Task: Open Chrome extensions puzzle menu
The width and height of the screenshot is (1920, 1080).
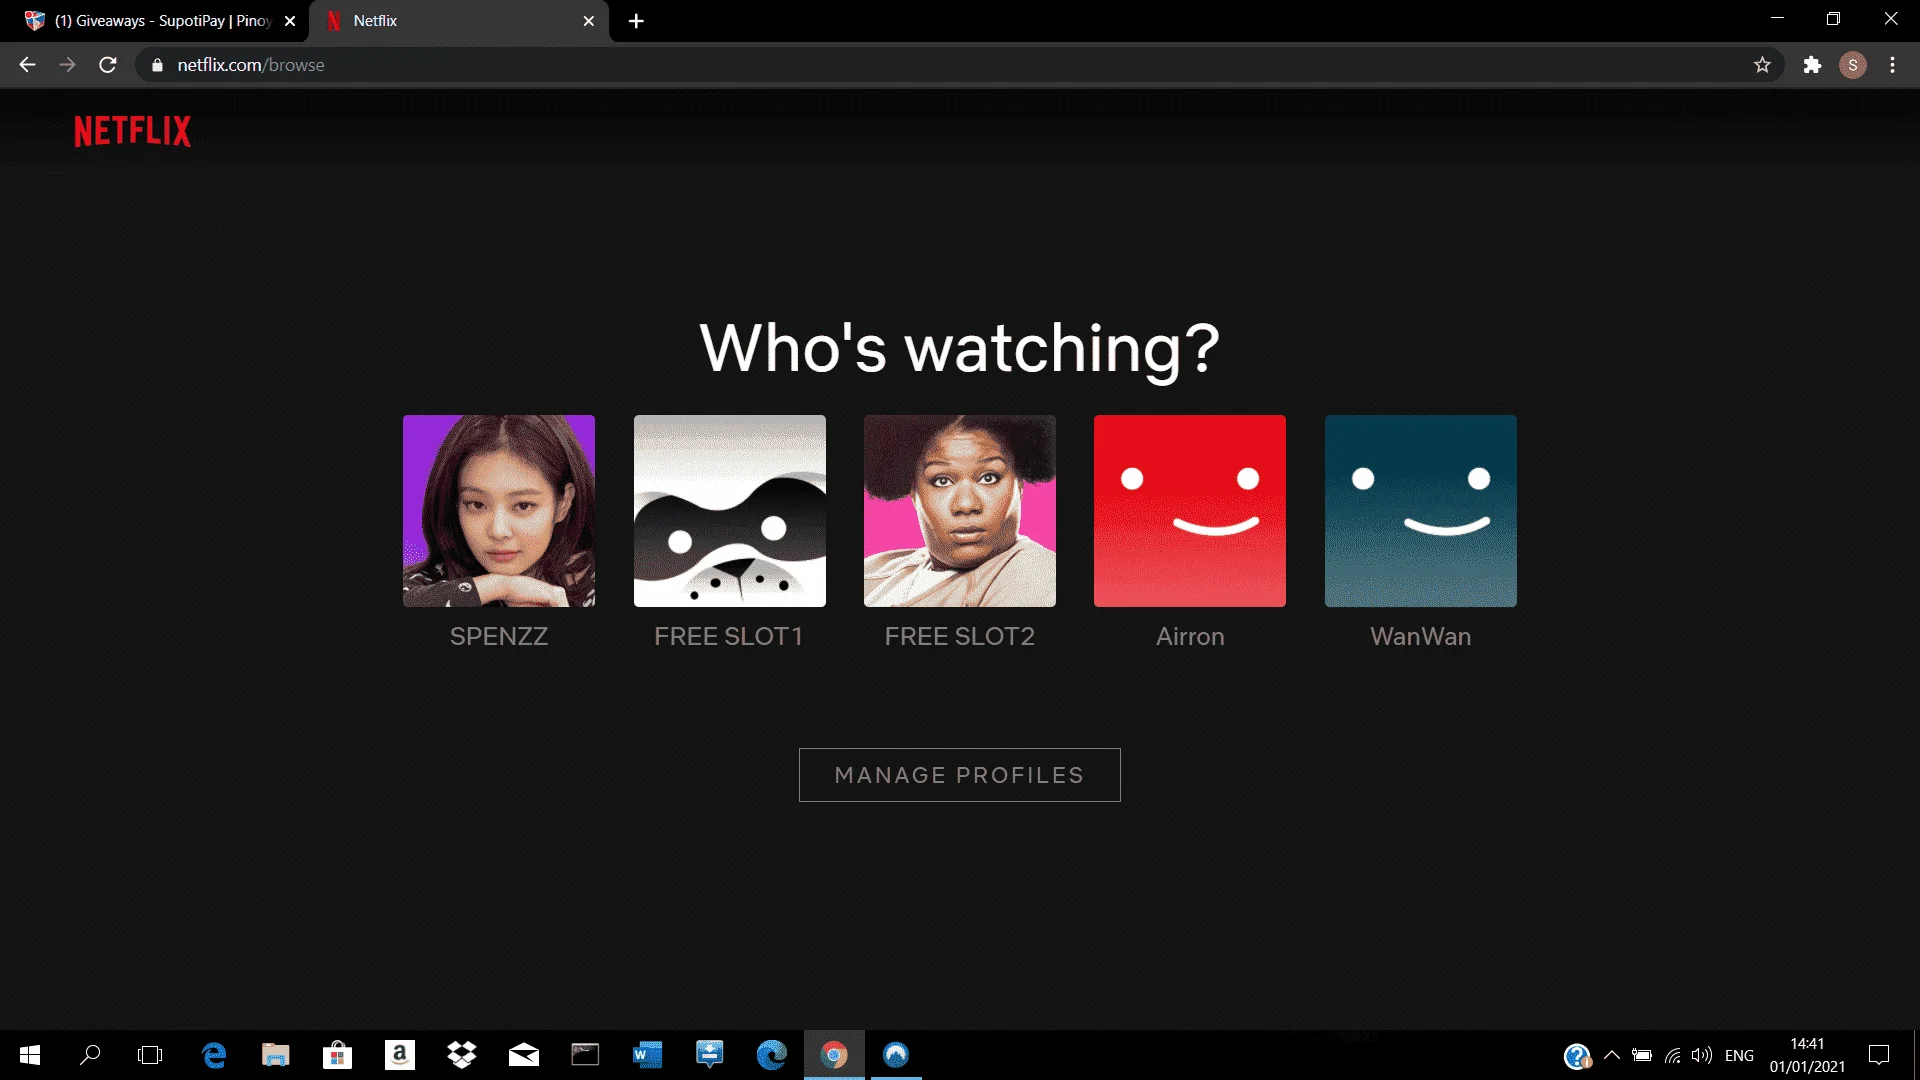Action: (x=1812, y=65)
